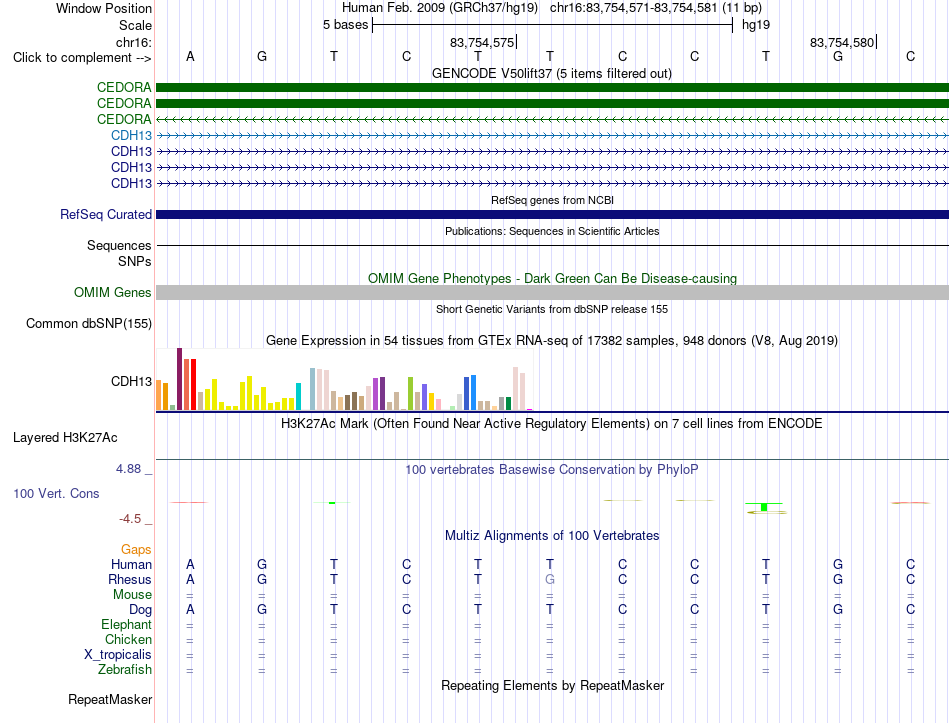Click the navy RefSeq Curated bar

pos(552,215)
